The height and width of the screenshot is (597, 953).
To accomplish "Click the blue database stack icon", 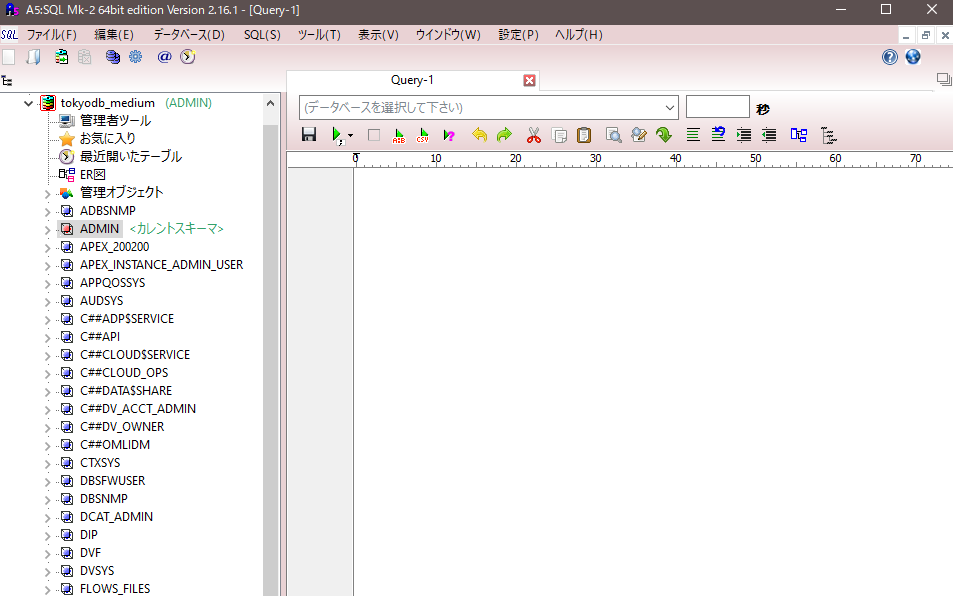I will click(113, 57).
